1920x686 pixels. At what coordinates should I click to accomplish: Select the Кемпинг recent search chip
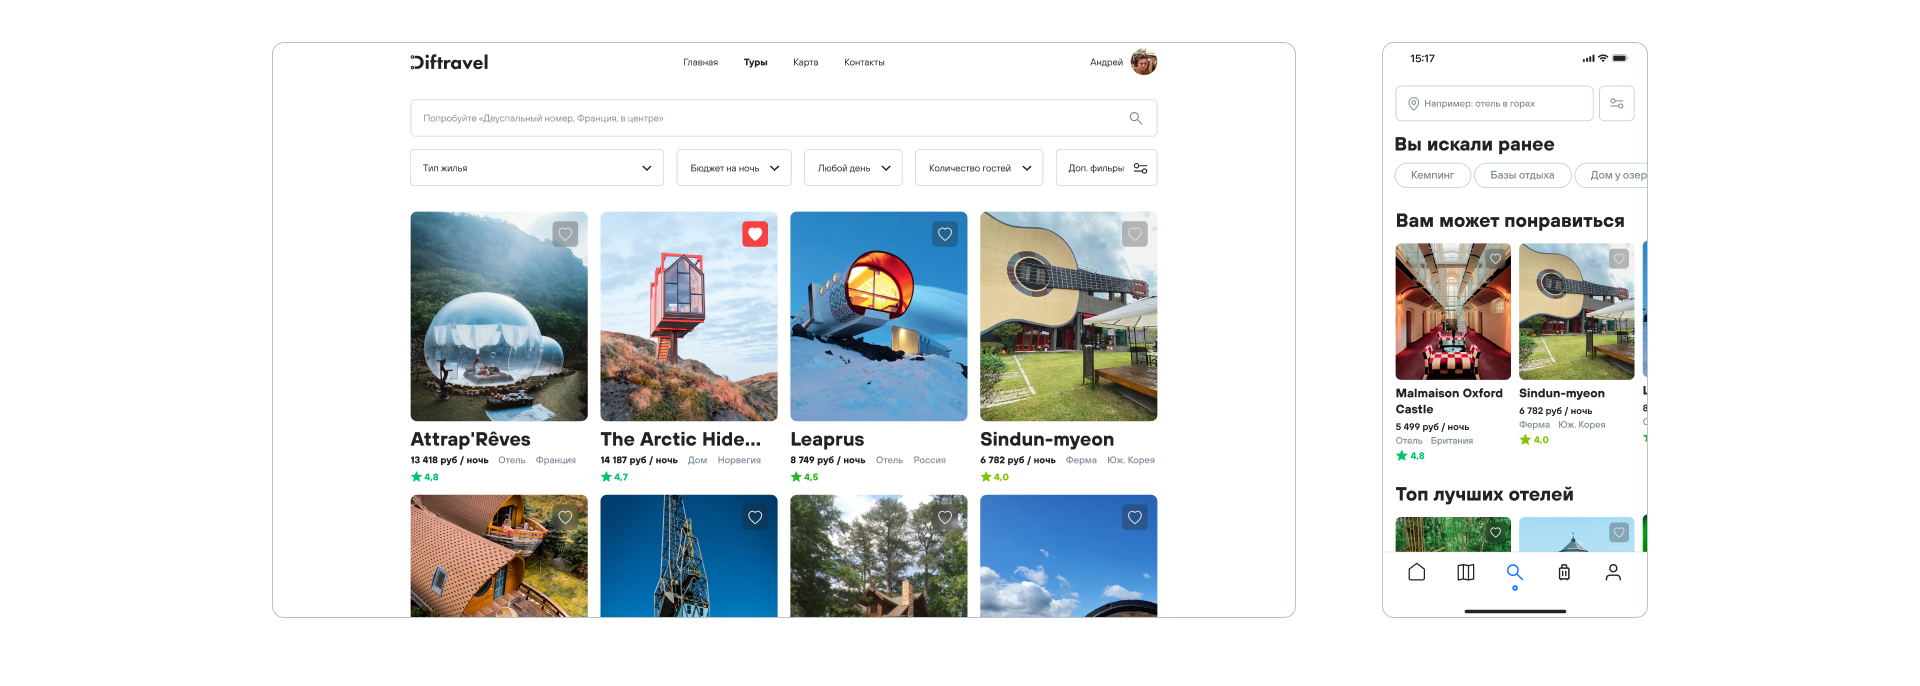(1433, 175)
